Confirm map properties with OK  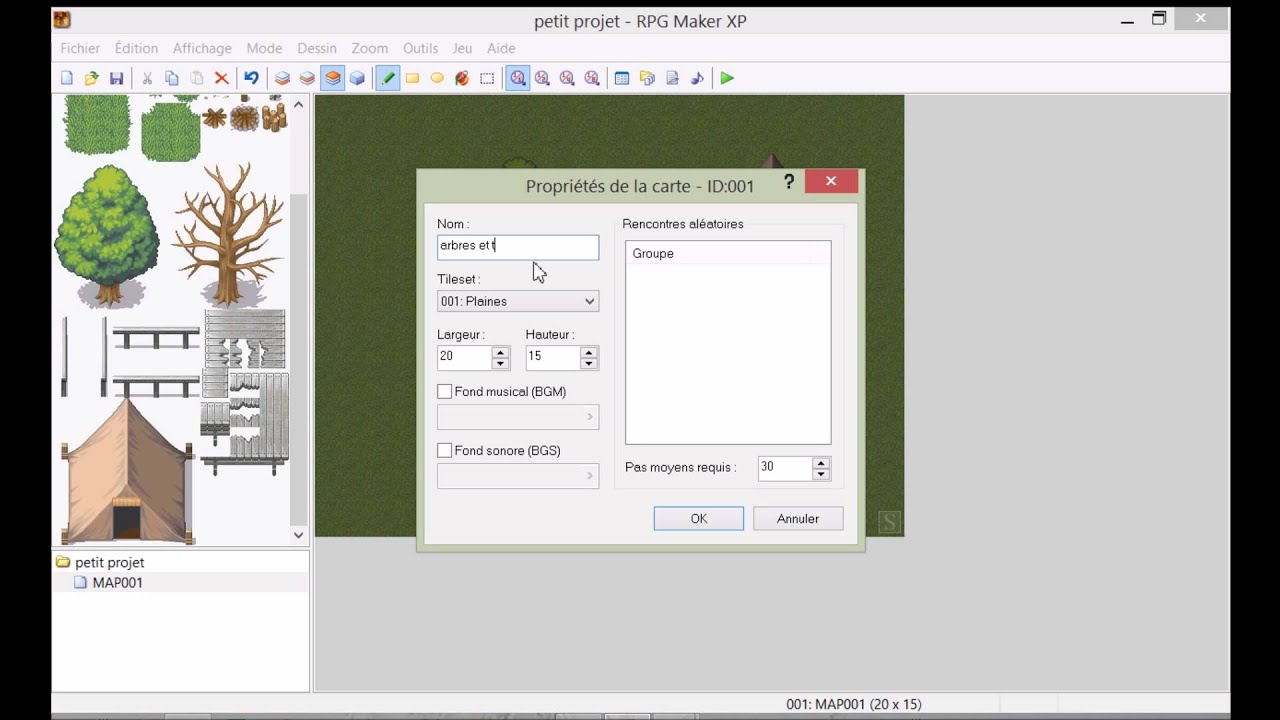point(699,518)
